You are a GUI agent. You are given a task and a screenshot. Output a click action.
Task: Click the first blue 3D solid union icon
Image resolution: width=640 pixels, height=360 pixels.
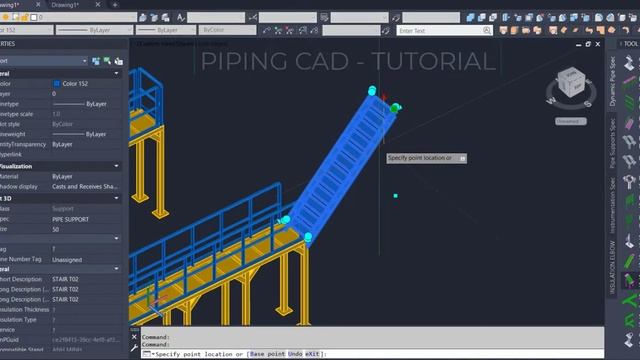tap(470, 18)
